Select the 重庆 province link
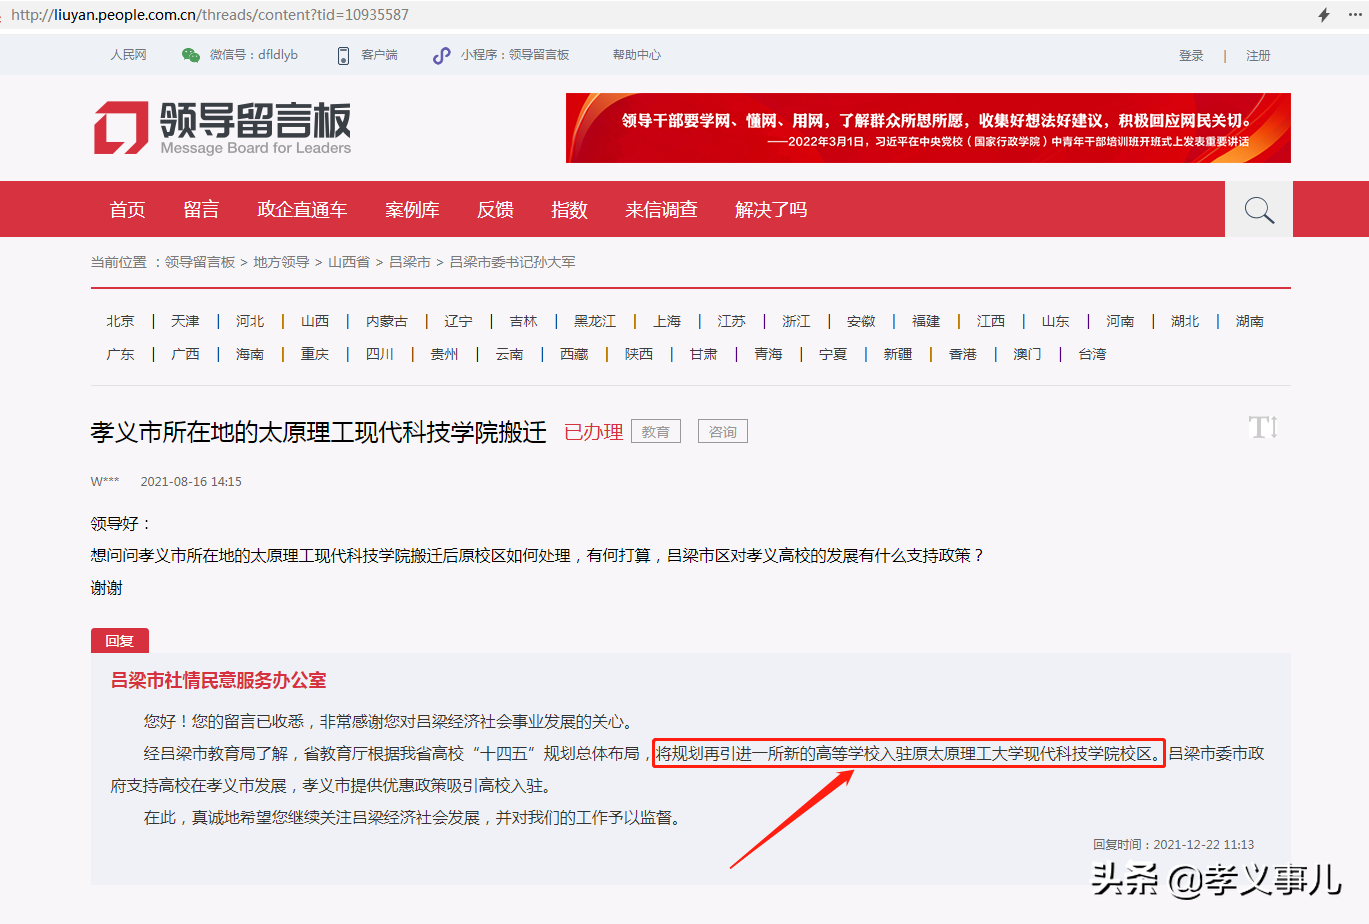Screen dimensions: 1369x924 [x=315, y=354]
